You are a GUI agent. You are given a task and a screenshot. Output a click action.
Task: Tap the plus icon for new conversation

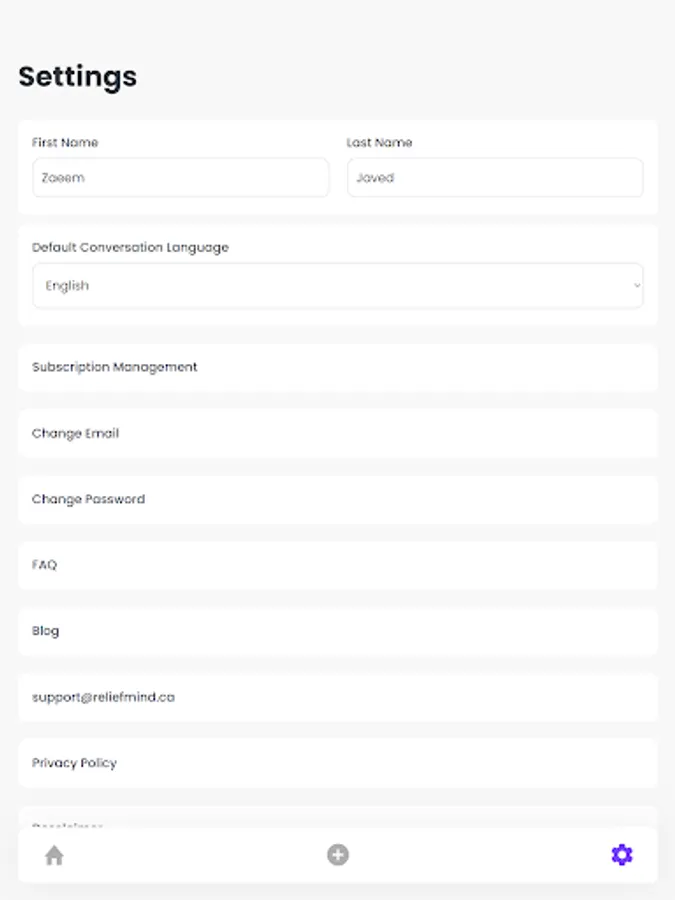(338, 855)
